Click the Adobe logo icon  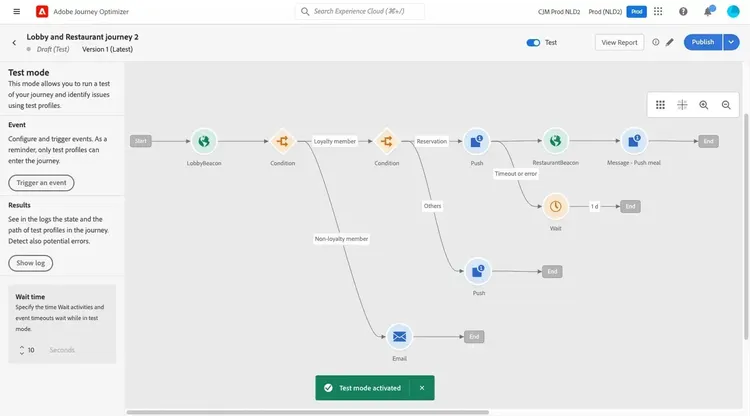[x=42, y=11]
